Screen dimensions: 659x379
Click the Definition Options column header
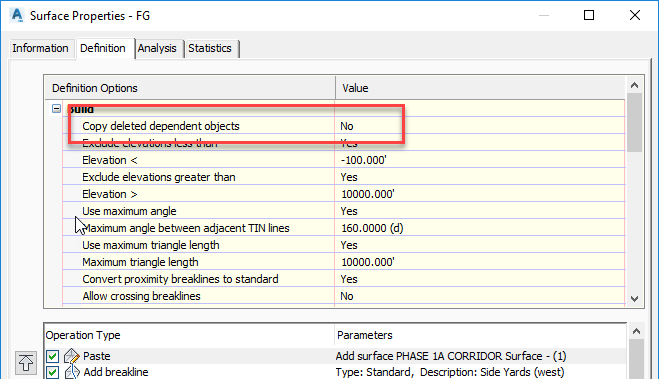[190, 88]
